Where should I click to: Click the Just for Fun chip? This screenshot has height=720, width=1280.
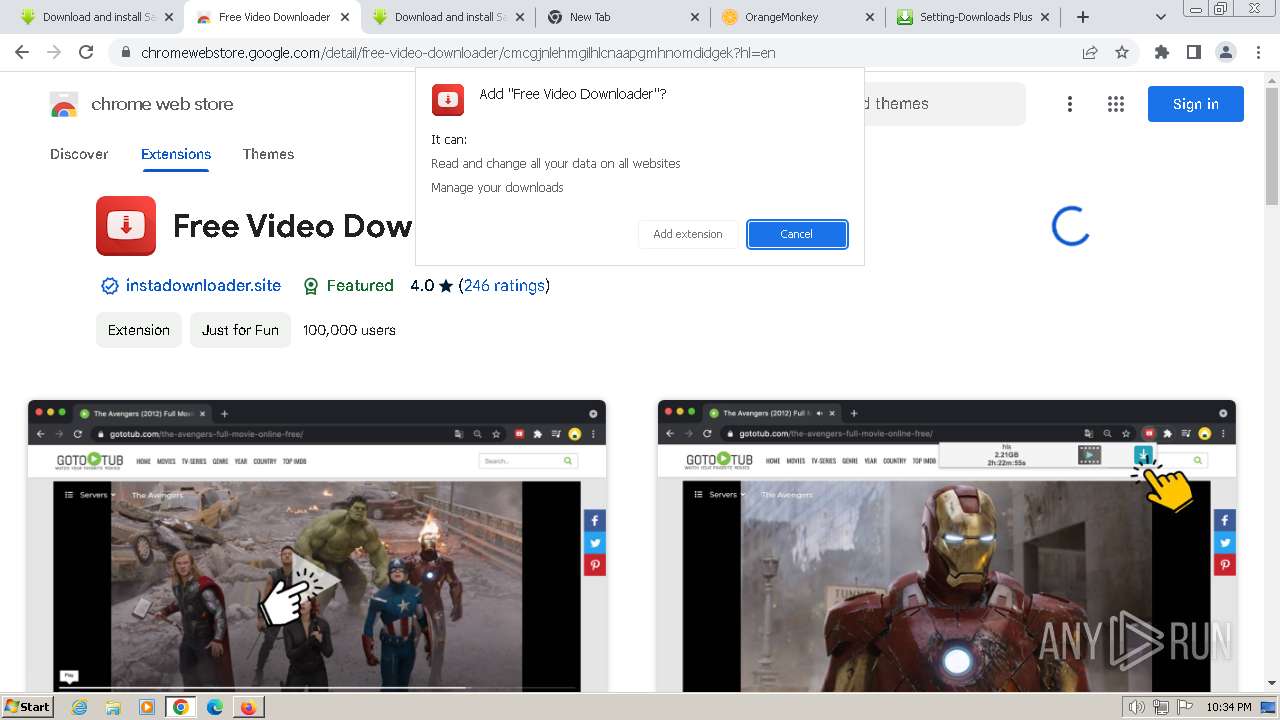point(240,330)
